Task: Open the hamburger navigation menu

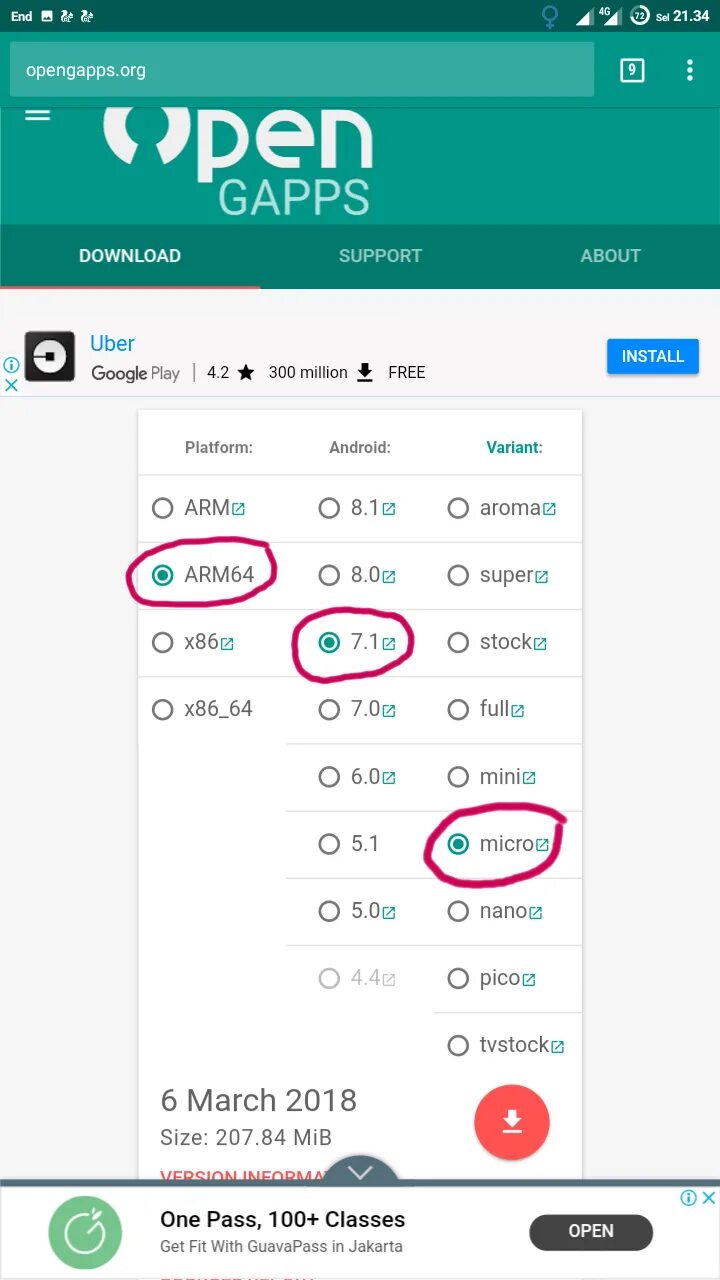Action: click(x=37, y=114)
